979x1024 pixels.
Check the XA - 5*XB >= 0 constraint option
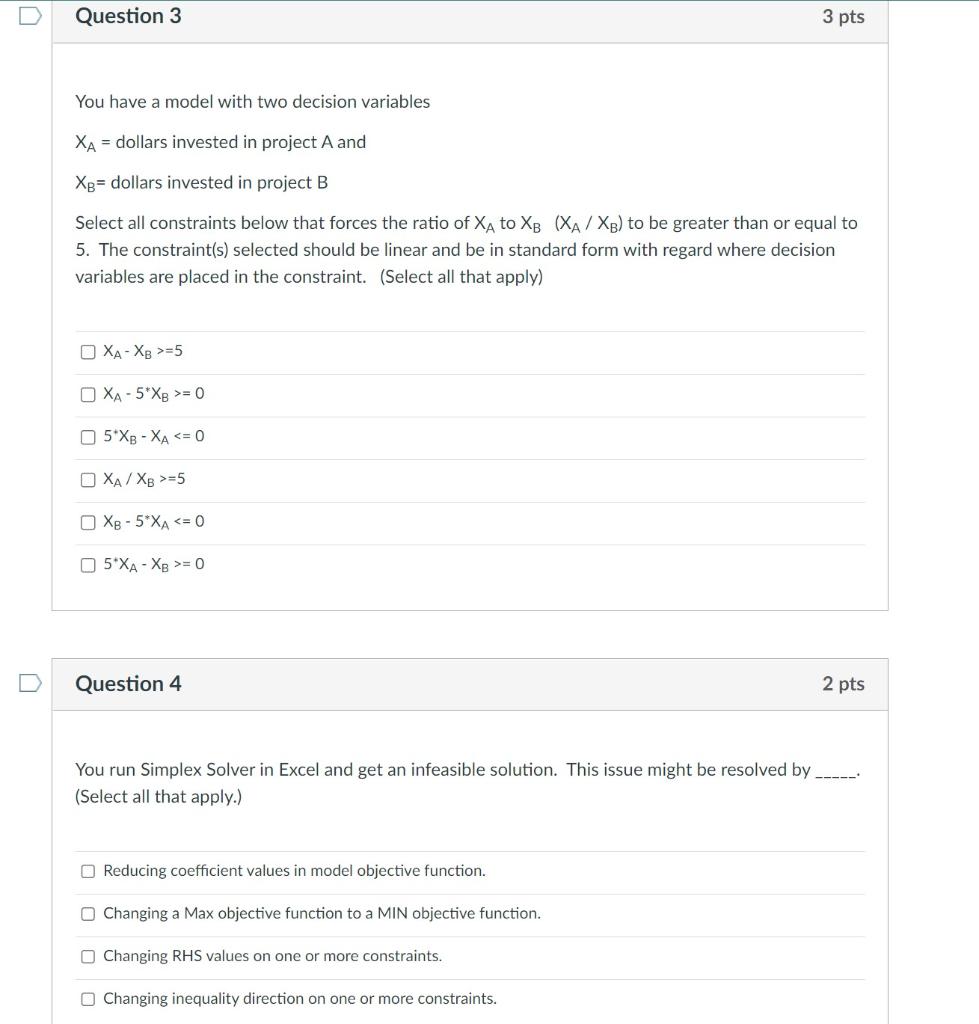tap(88, 393)
